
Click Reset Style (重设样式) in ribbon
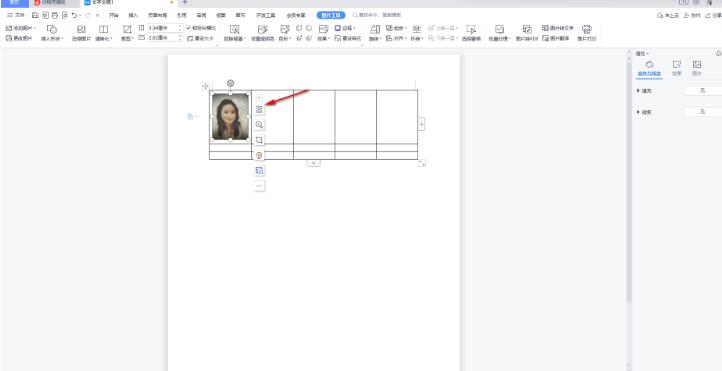(348, 39)
